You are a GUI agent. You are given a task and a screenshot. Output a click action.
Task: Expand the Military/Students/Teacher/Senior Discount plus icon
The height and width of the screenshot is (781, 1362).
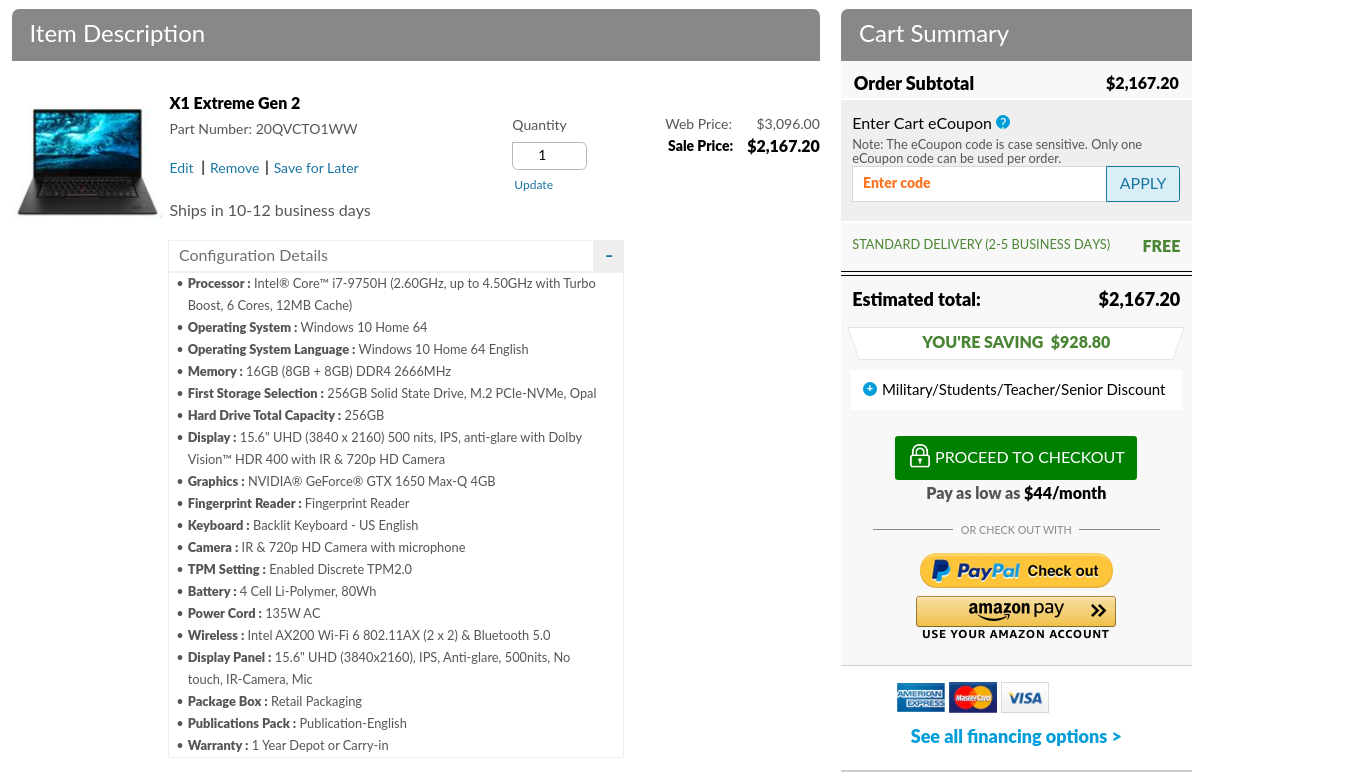coord(869,389)
